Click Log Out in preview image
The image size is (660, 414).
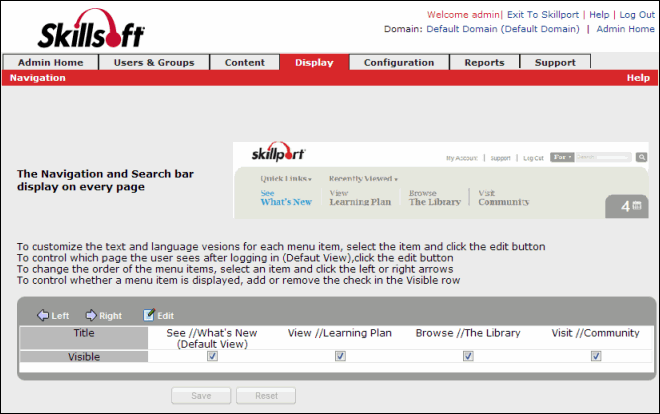click(533, 158)
